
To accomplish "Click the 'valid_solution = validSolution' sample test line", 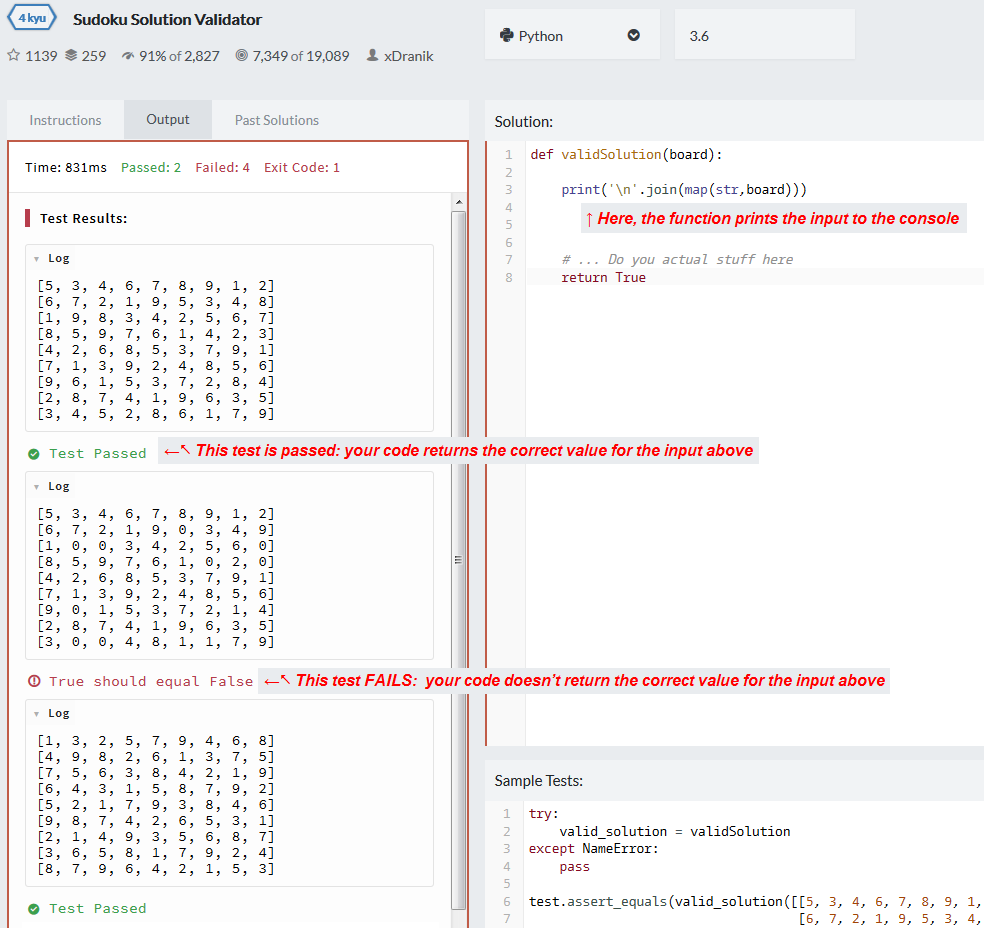I will point(675,832).
